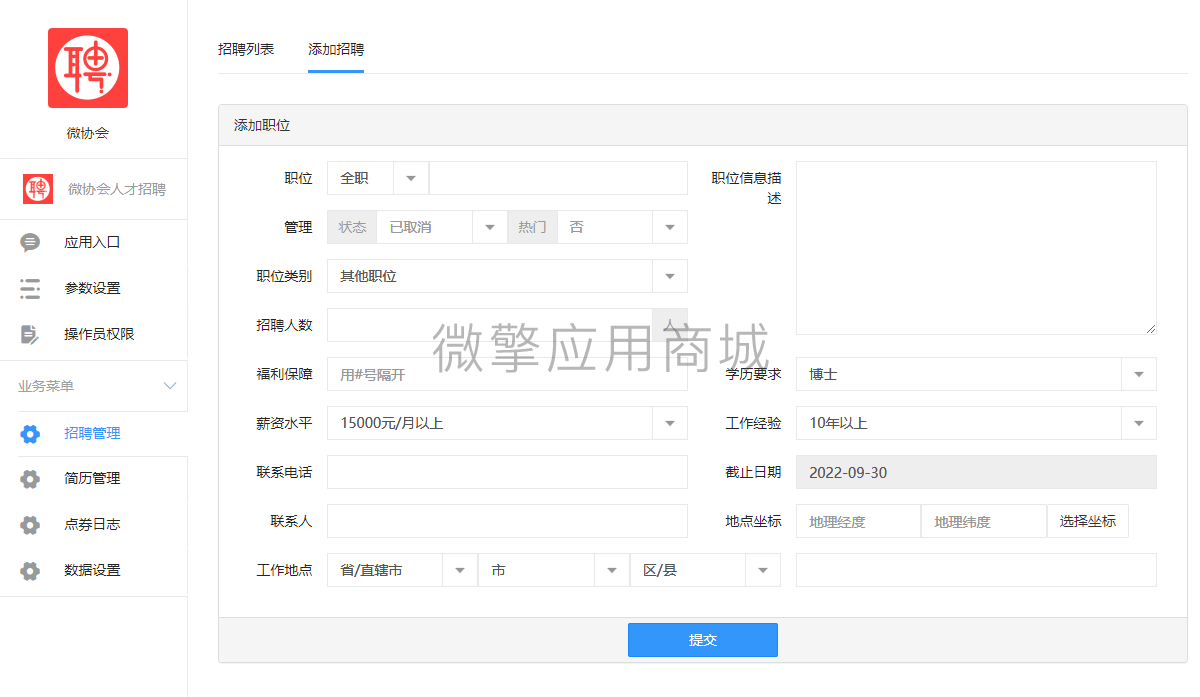The width and height of the screenshot is (1200, 697).
Task: Click the 操作员权限 edit icon
Action: coord(30,334)
